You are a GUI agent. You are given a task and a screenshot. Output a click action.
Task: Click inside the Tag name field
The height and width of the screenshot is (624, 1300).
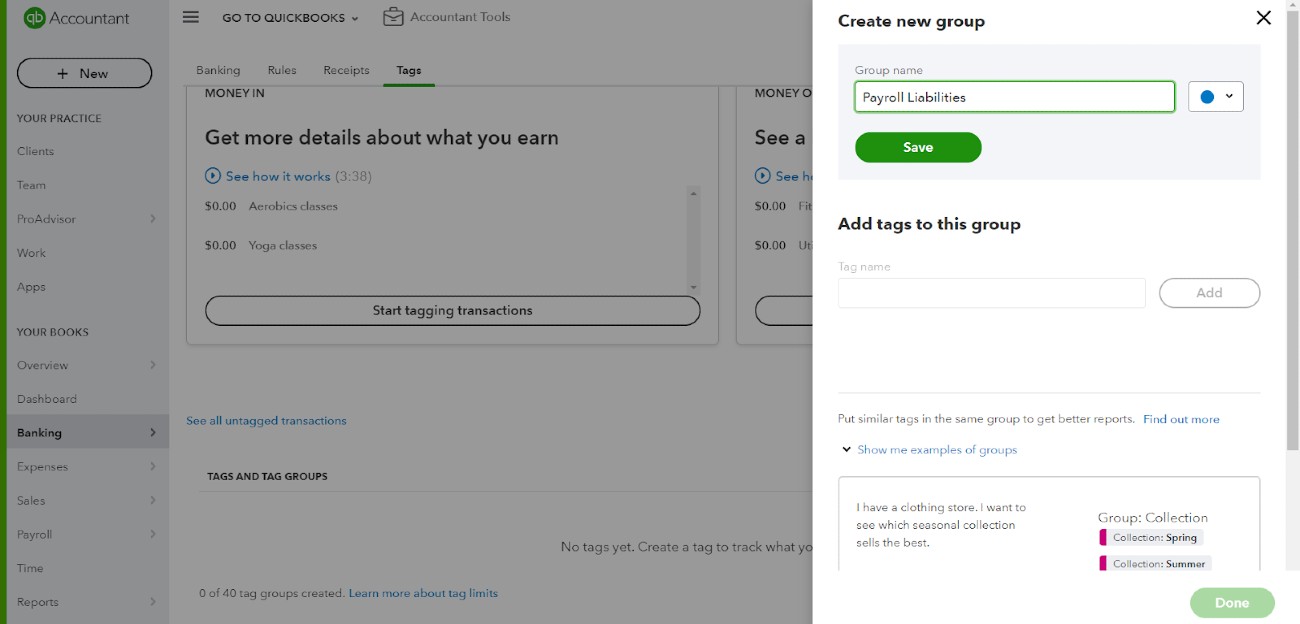click(x=991, y=292)
